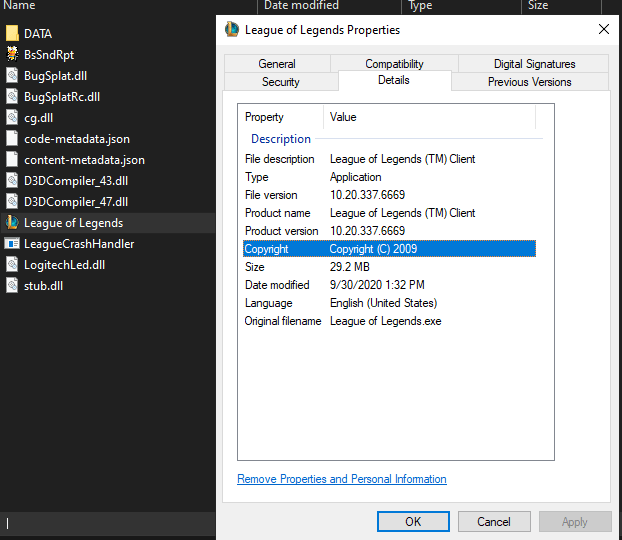Select the Date modified row showing 9/30/2020

[389, 285]
